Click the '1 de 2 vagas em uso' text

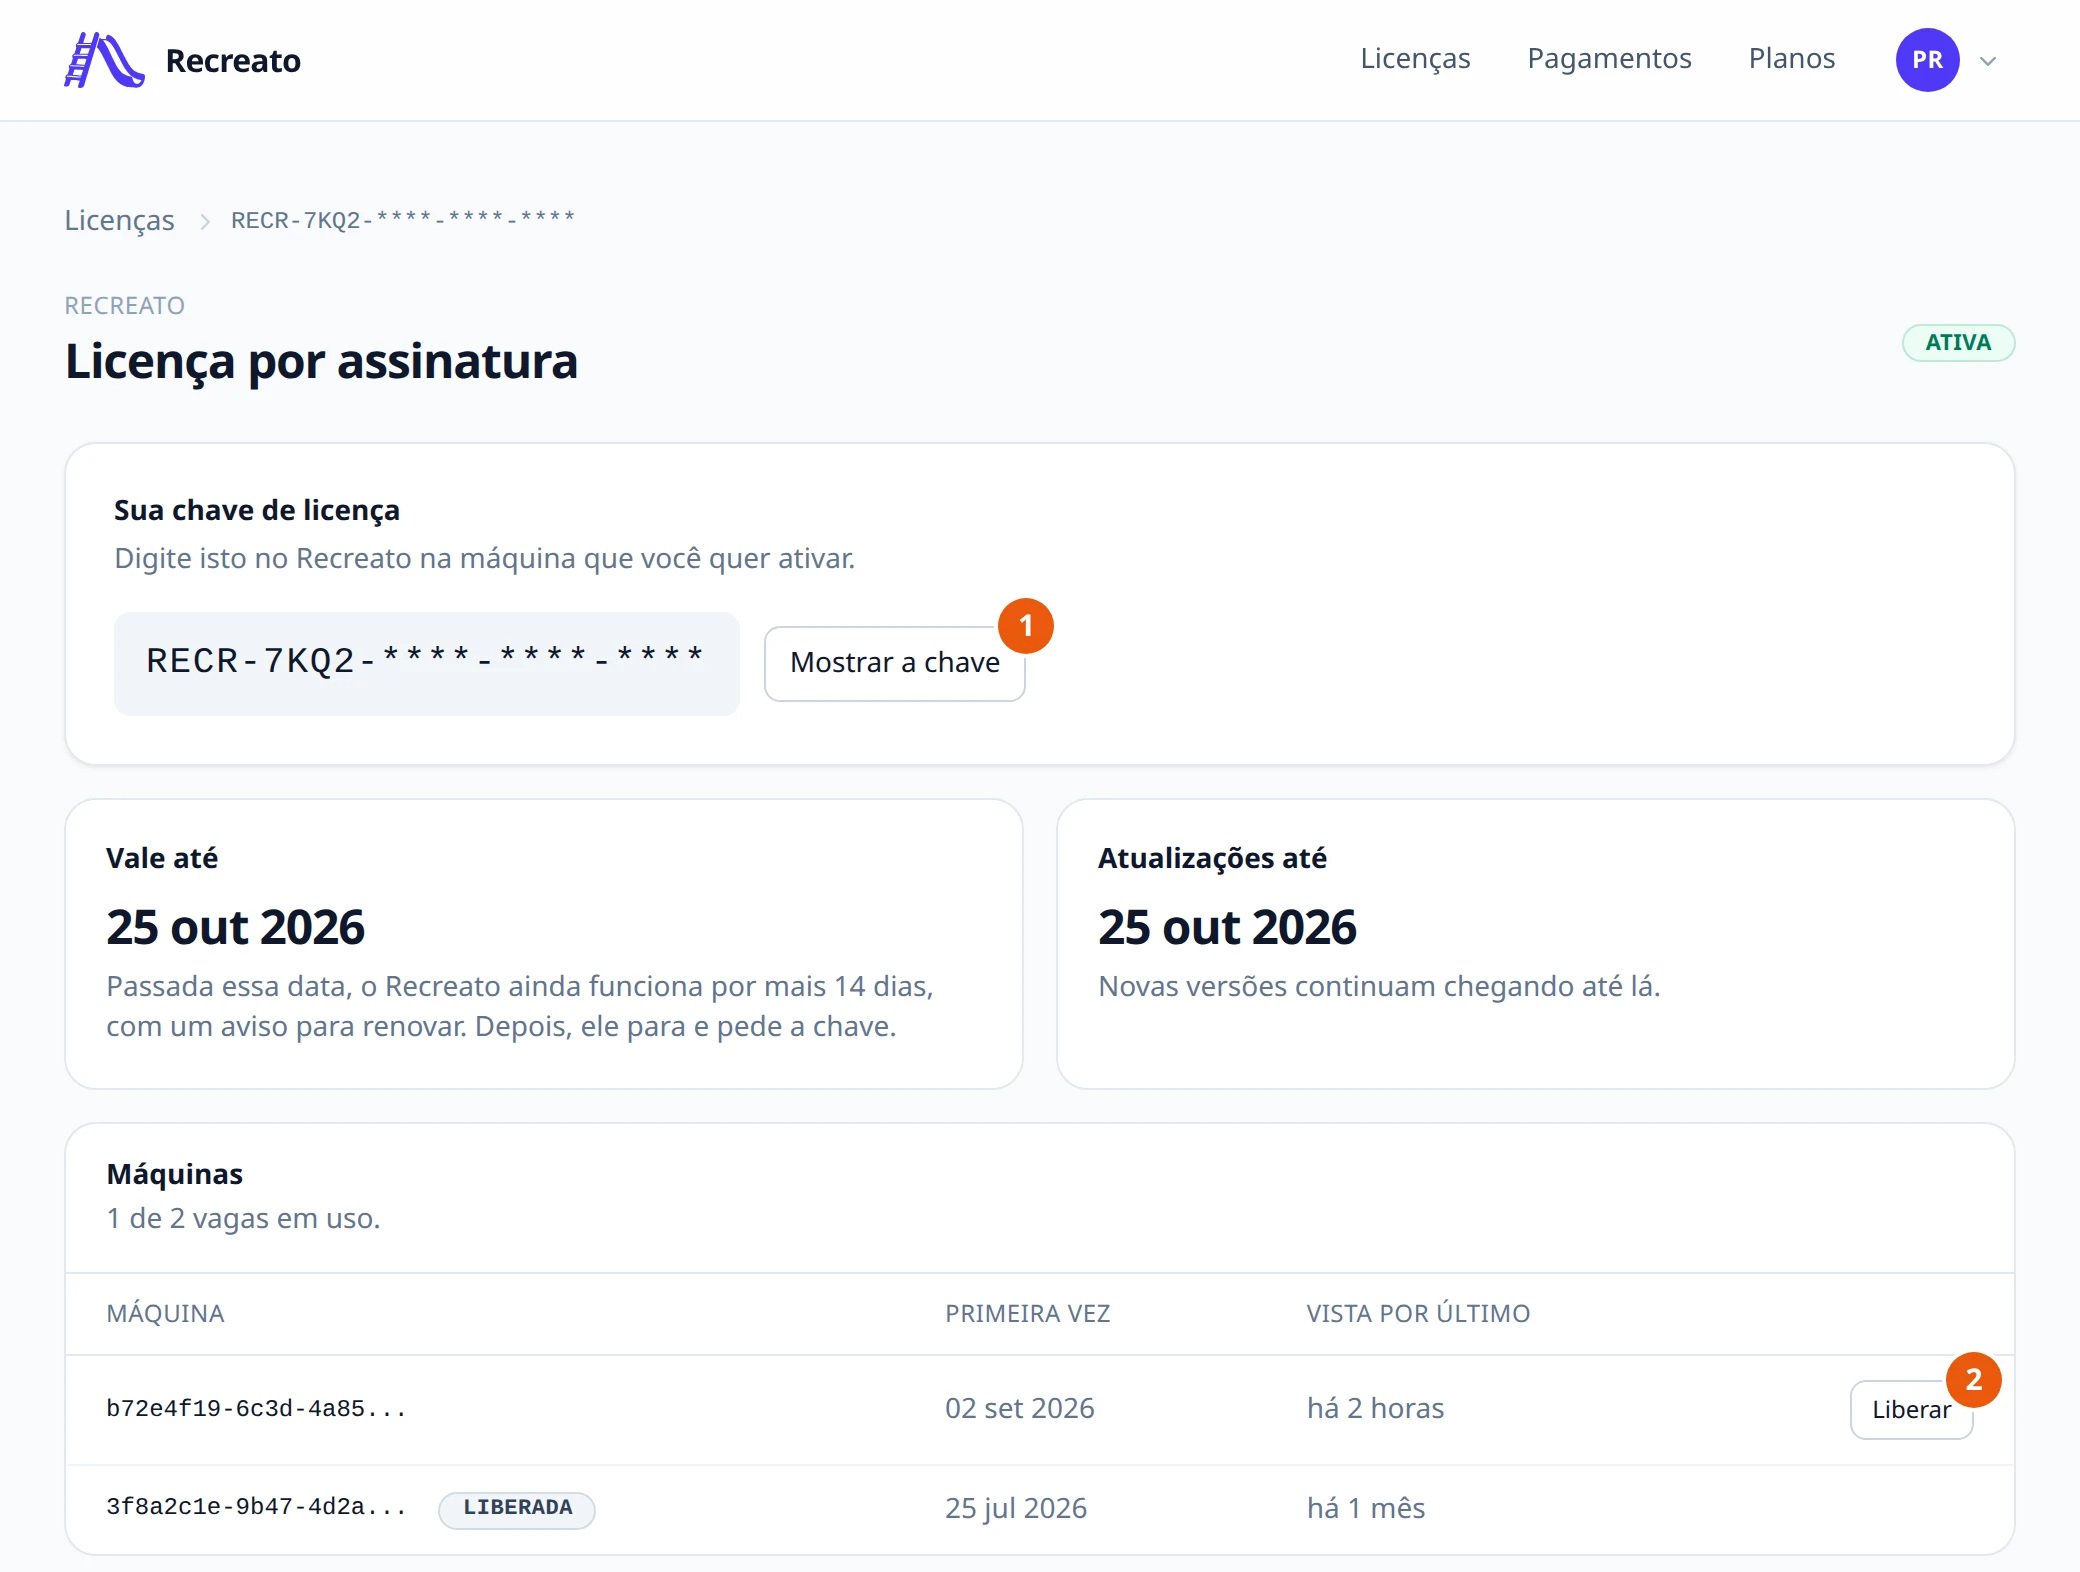point(243,1218)
